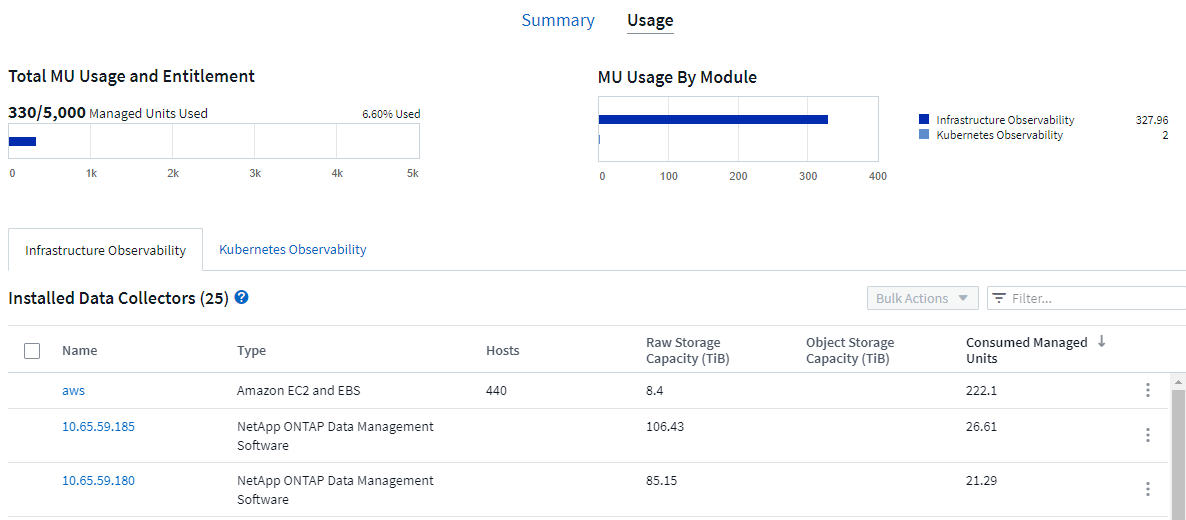Click the scrollbar up arrow in the table
The width and height of the screenshot is (1186, 520).
[x=1177, y=382]
